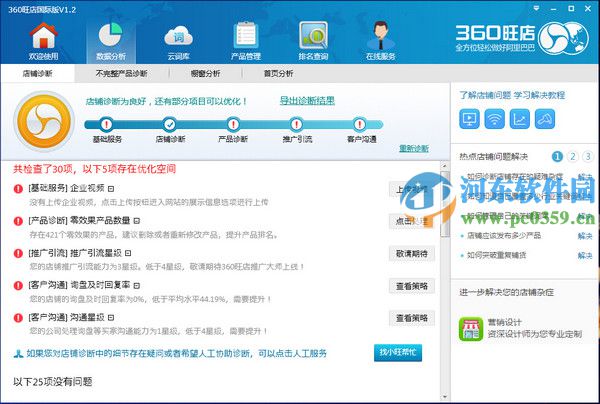
Task: Click the text 以下25项没有问题
Action: (52, 381)
